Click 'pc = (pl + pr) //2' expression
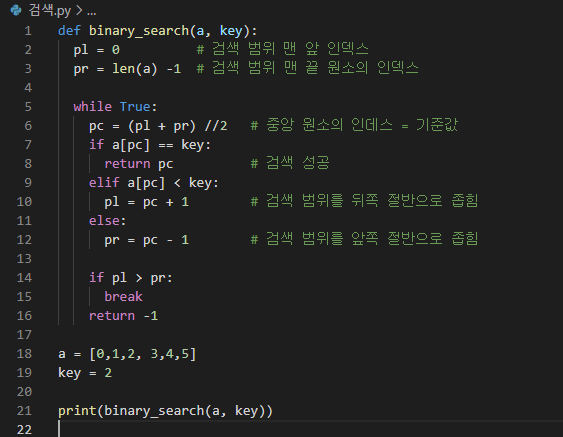The height and width of the screenshot is (437, 563). click(x=158, y=126)
